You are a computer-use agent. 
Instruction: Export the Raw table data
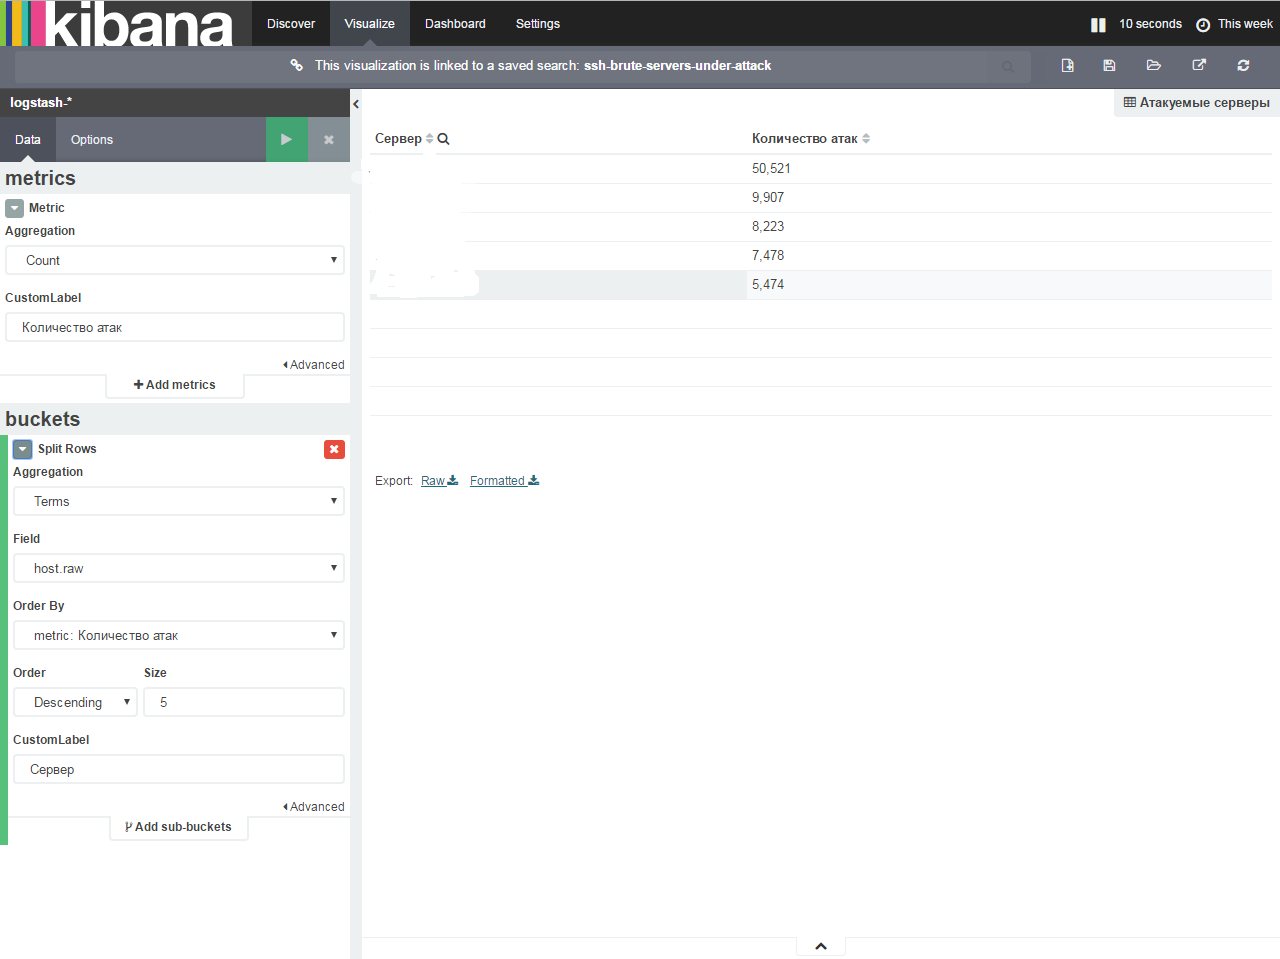(x=439, y=481)
